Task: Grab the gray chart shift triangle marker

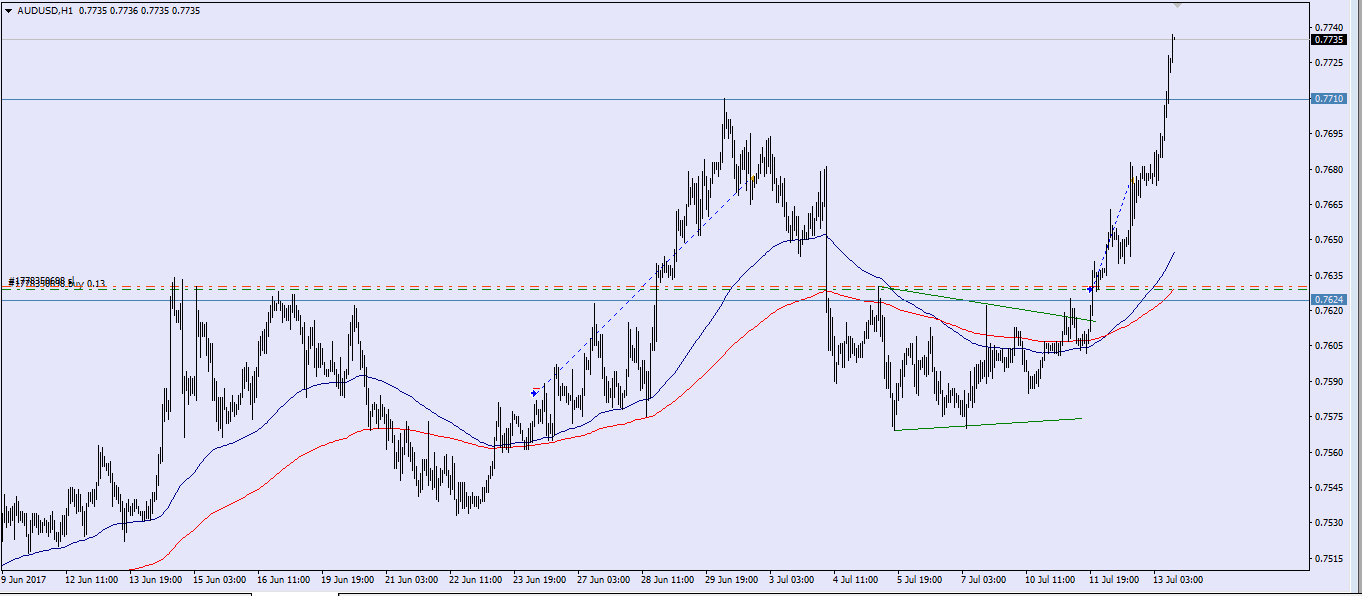Action: click(x=1177, y=6)
